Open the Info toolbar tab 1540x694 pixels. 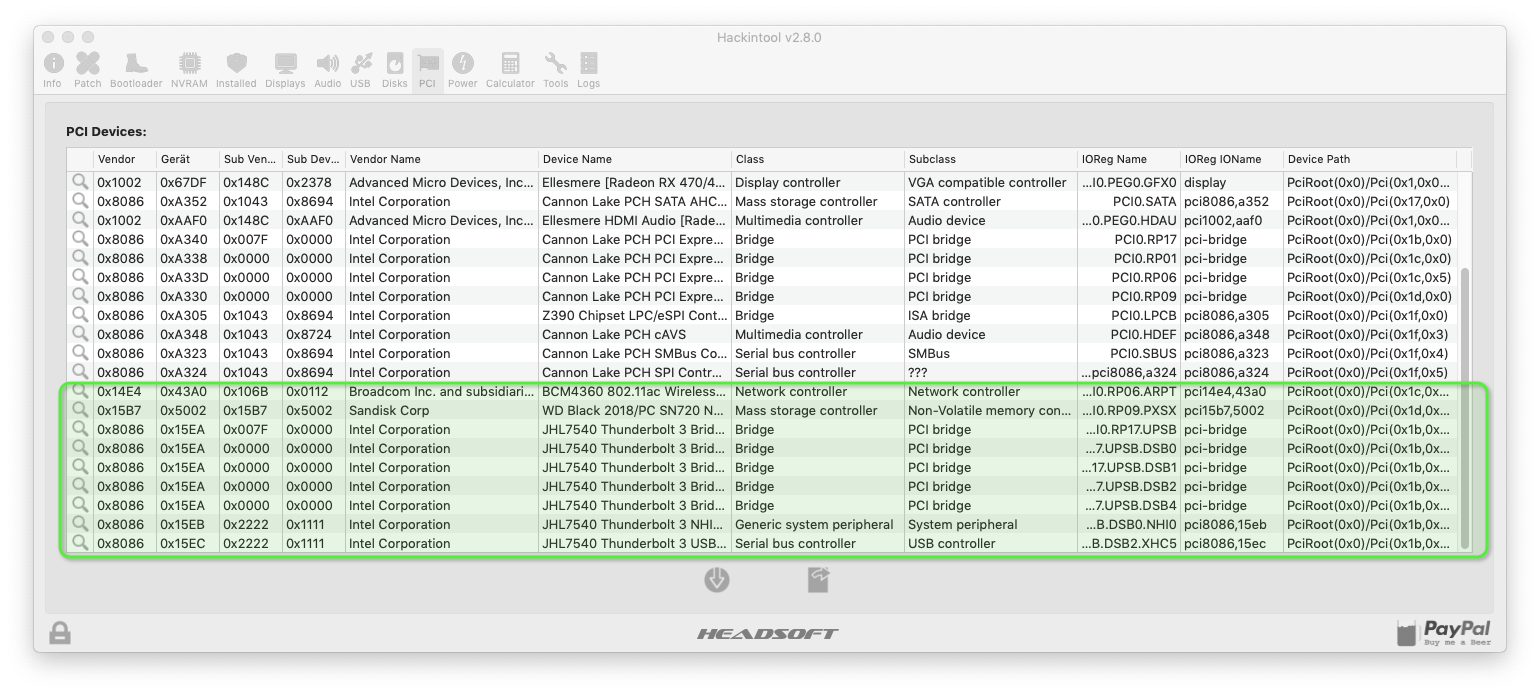[53, 70]
